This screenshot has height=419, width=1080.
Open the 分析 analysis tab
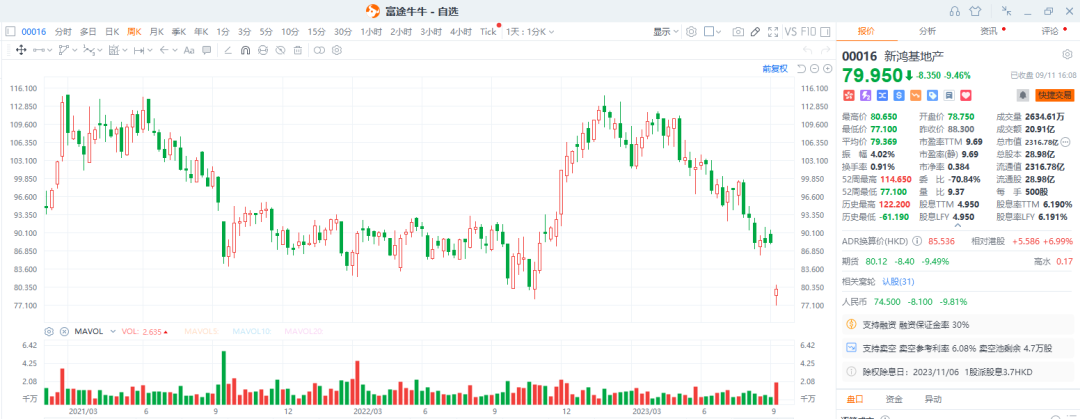click(927, 31)
